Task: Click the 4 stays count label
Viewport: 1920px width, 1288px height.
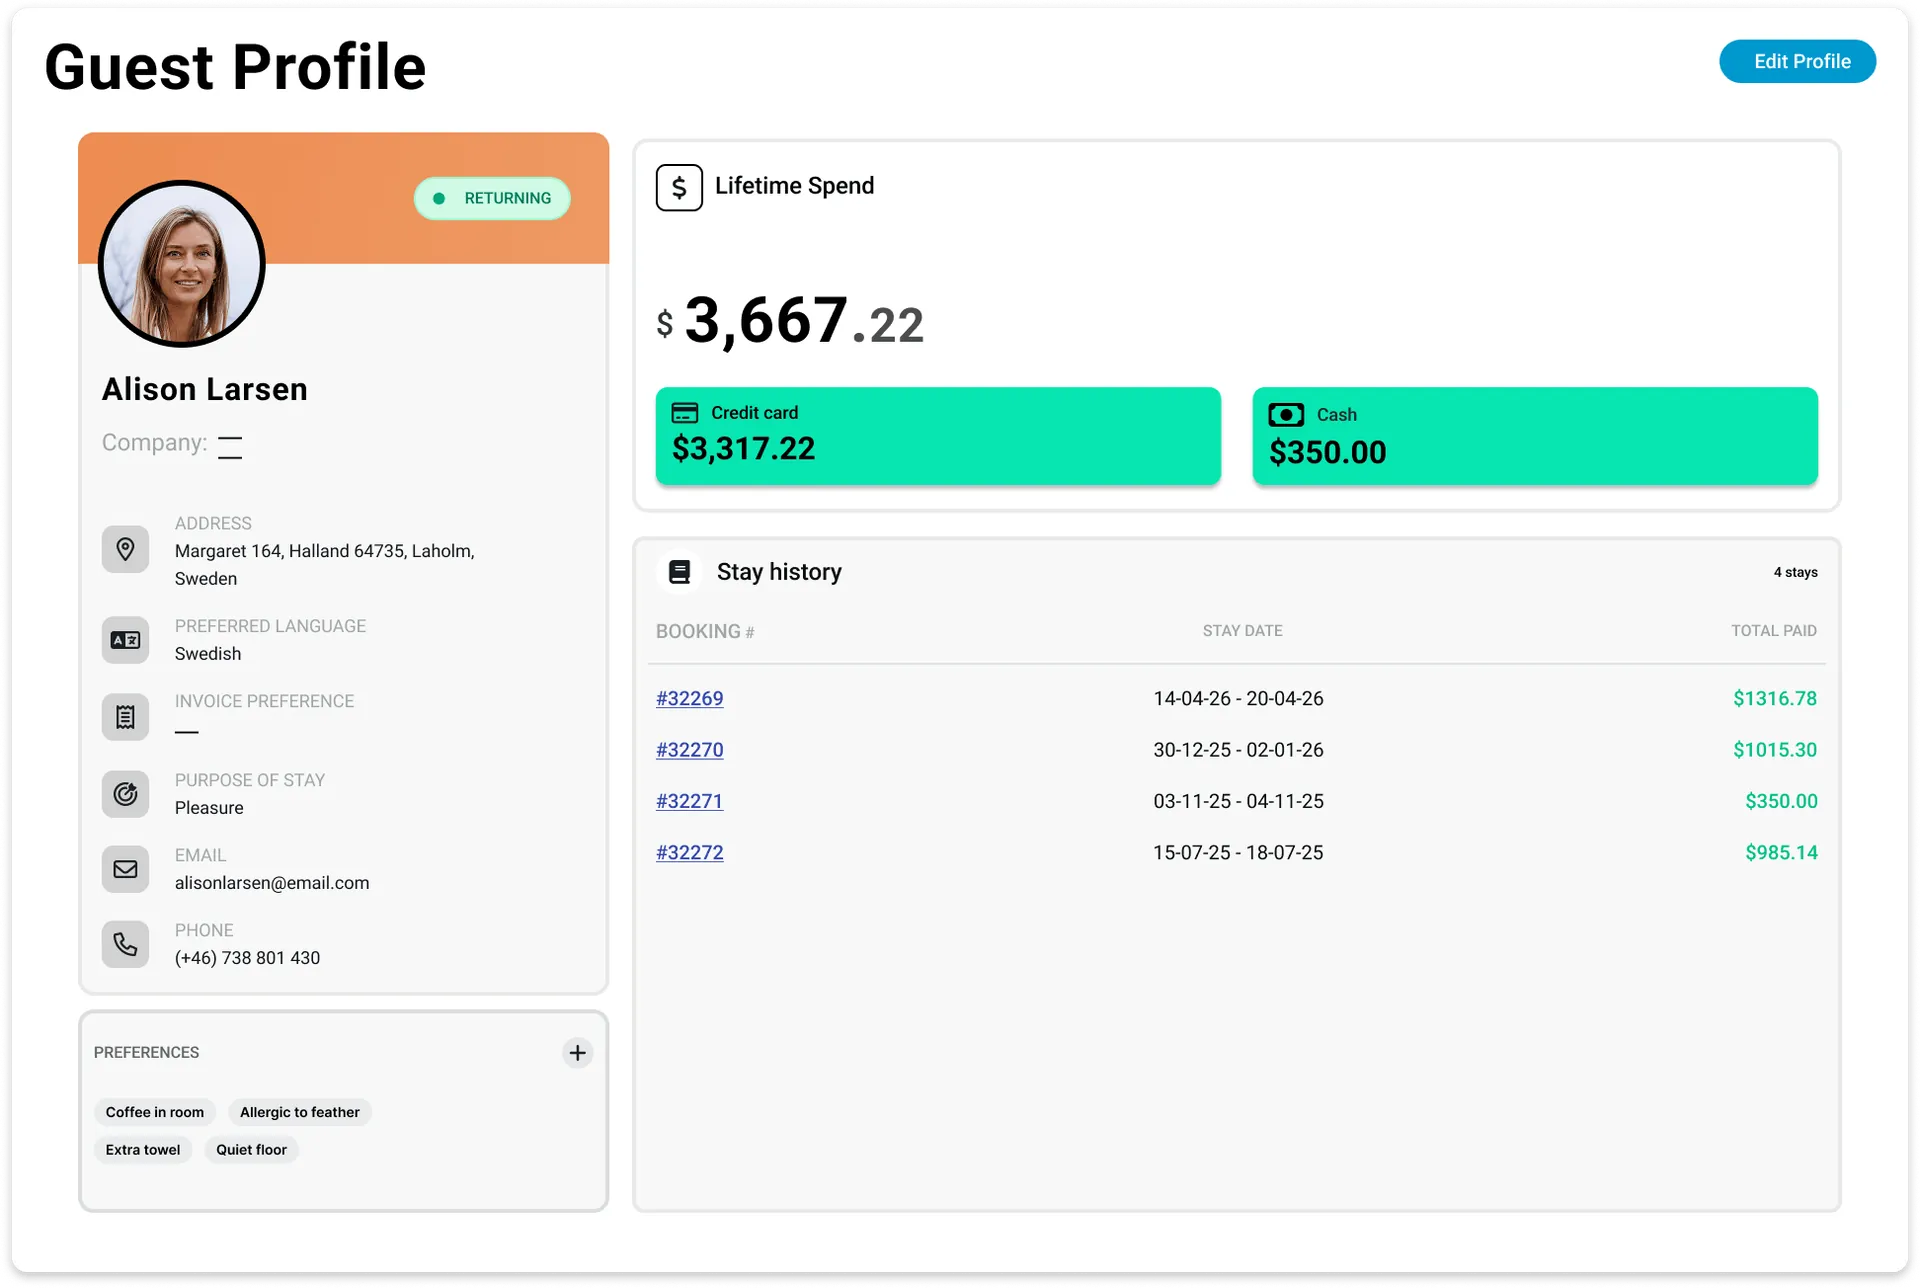Action: pyautogui.click(x=1796, y=572)
